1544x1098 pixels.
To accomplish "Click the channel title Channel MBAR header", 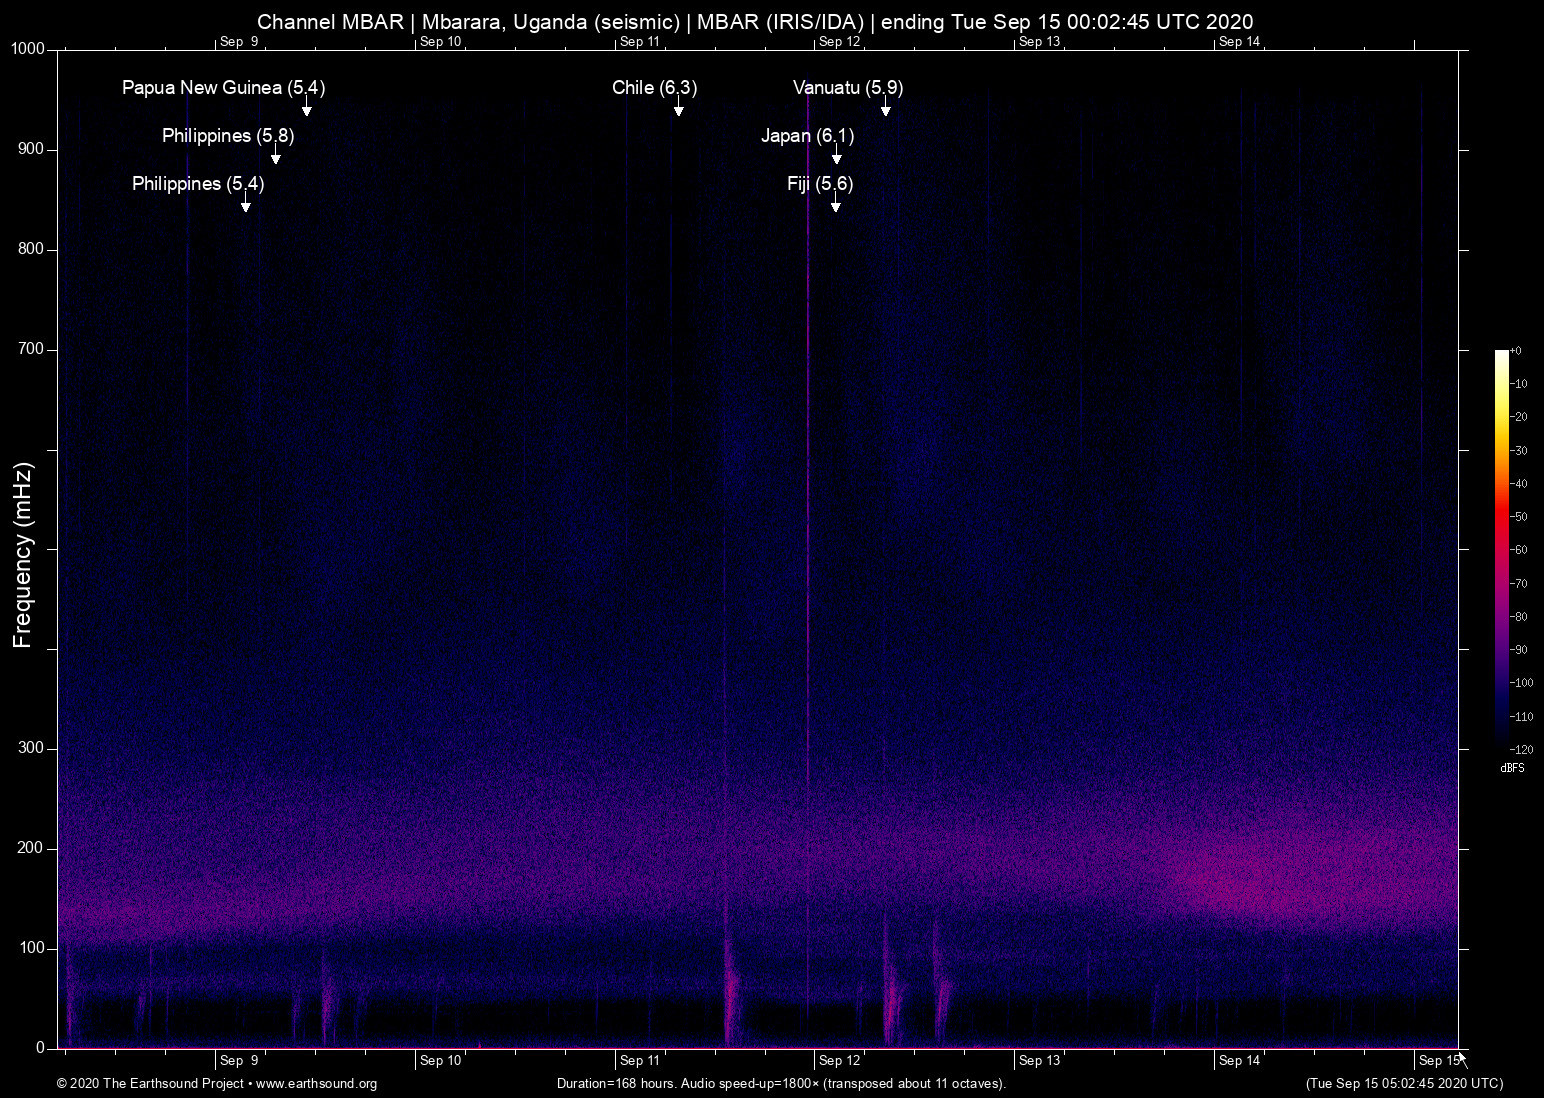I will click(x=328, y=21).
